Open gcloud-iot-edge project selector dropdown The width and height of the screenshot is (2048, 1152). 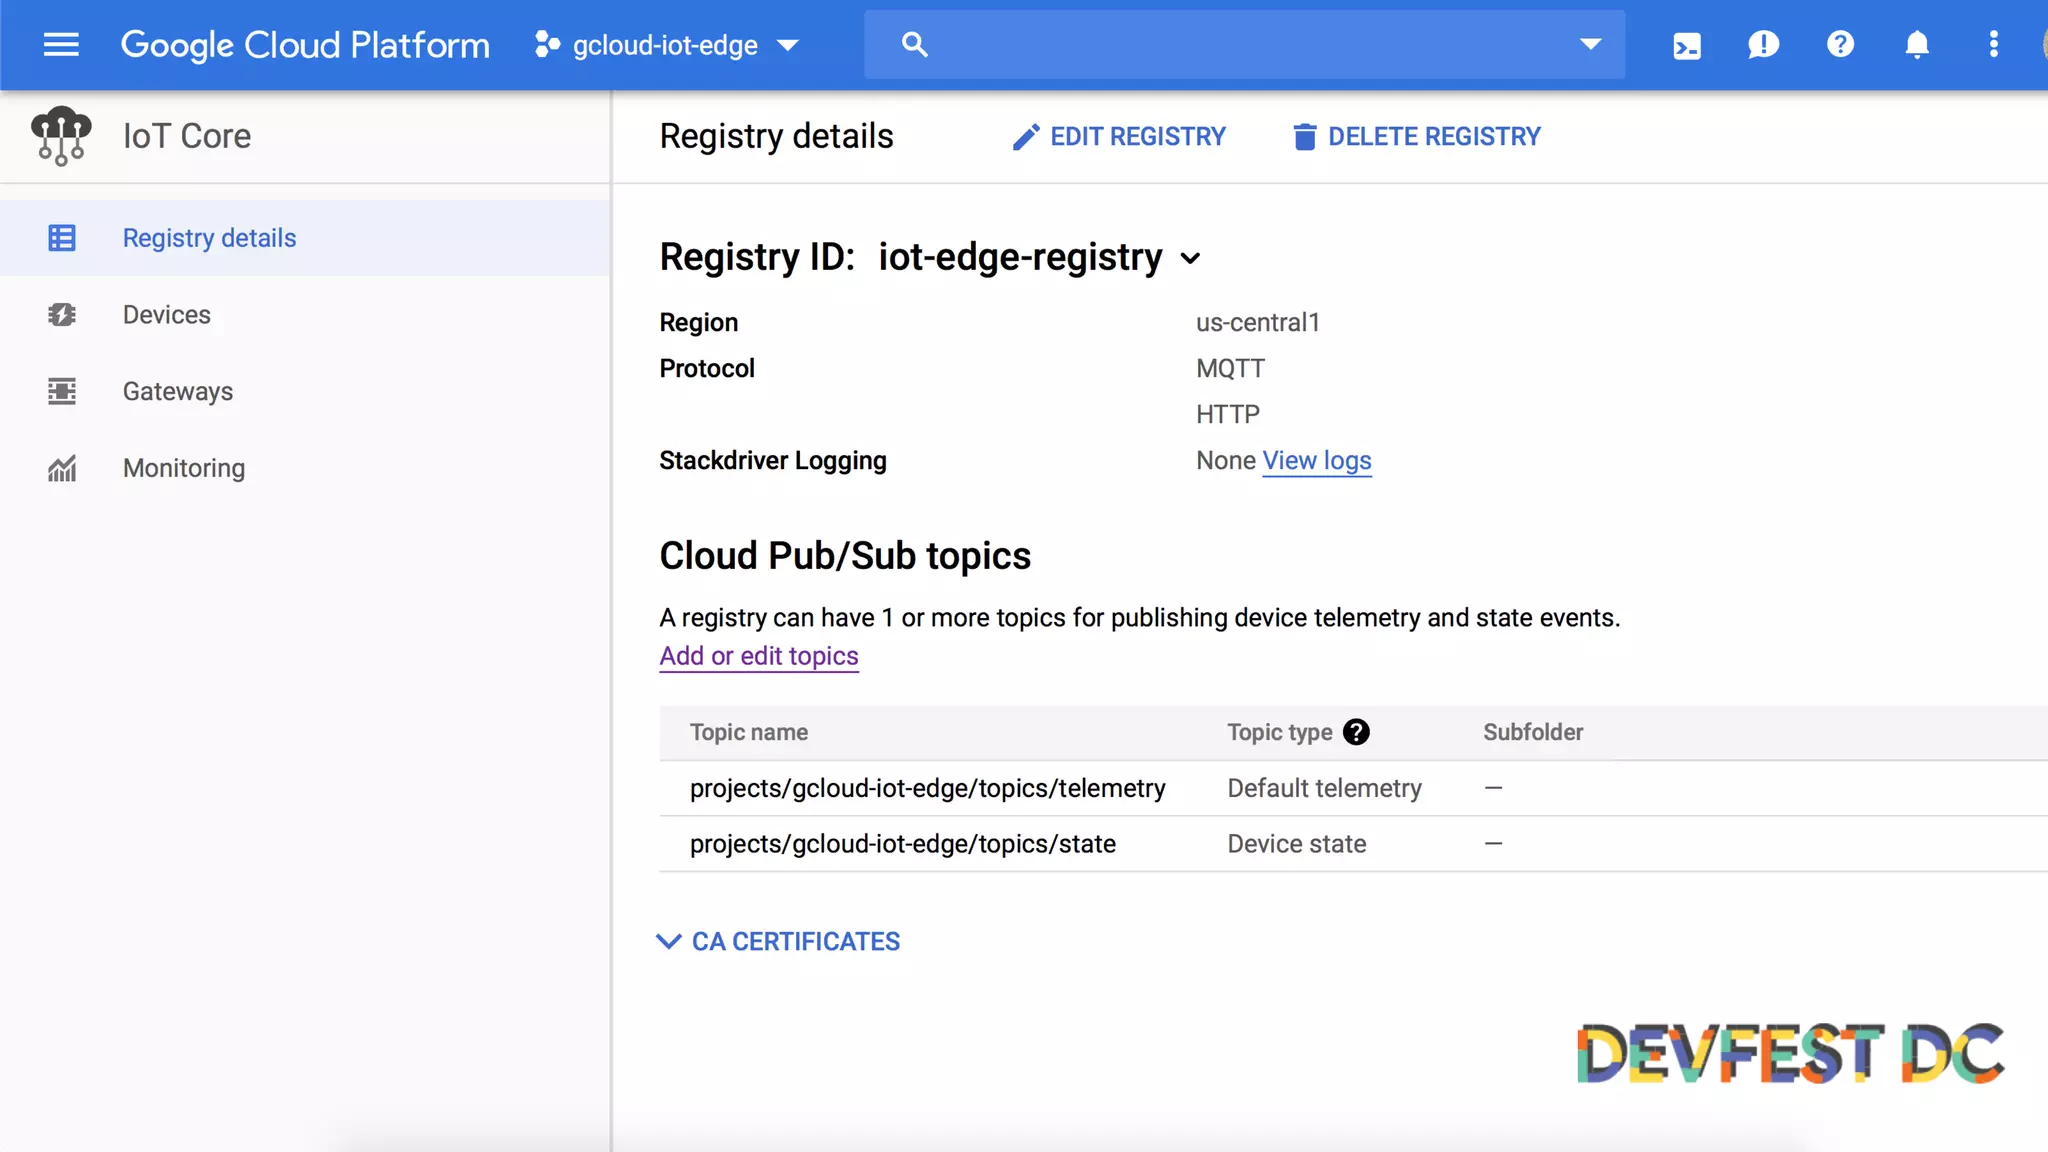pos(666,45)
